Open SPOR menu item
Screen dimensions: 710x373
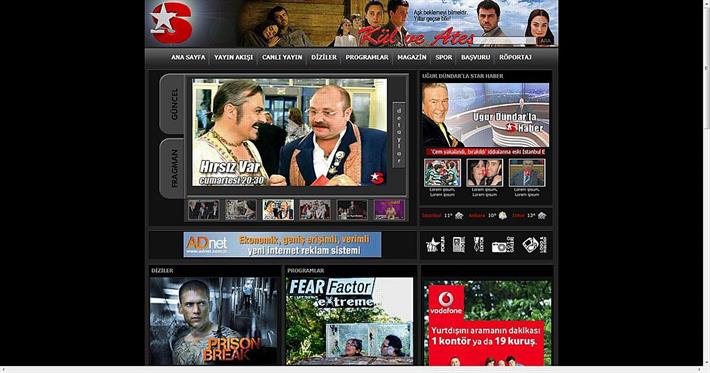point(444,57)
